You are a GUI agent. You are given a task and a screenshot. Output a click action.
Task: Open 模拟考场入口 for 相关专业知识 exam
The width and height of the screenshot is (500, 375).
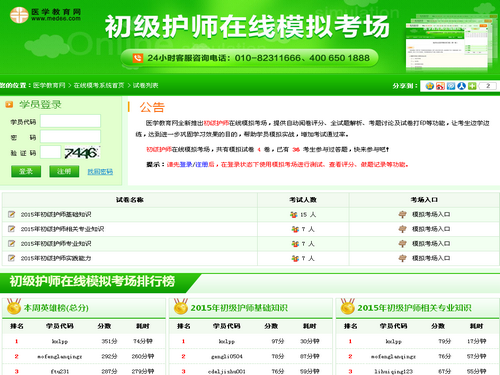pos(431,229)
